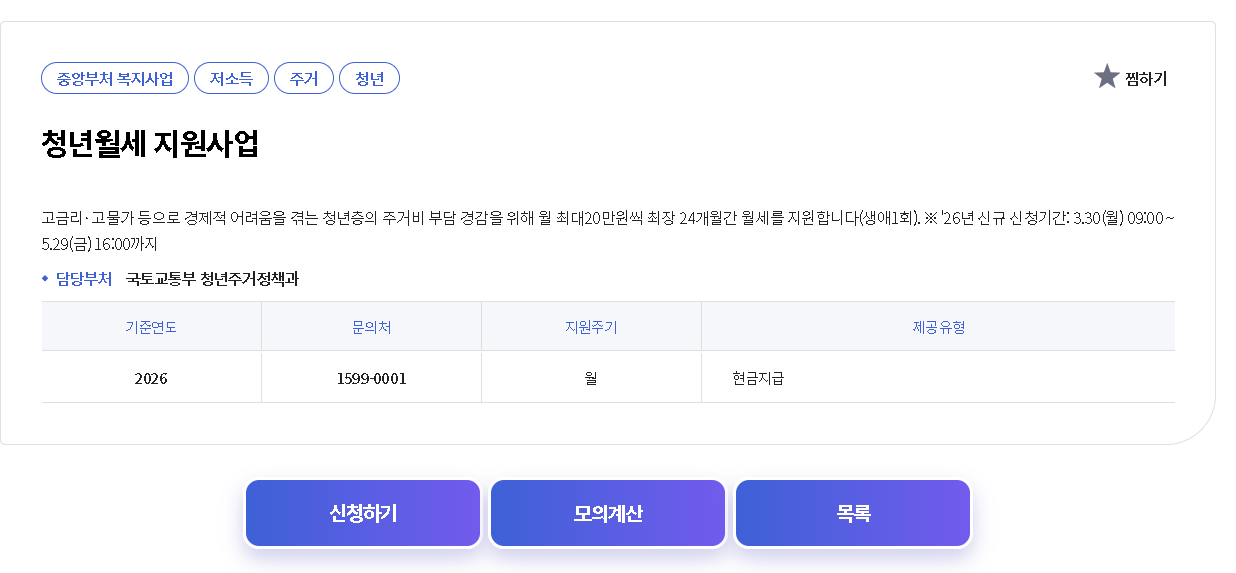1236x573 pixels.
Task: Select the 청년 tag
Action: (370, 78)
